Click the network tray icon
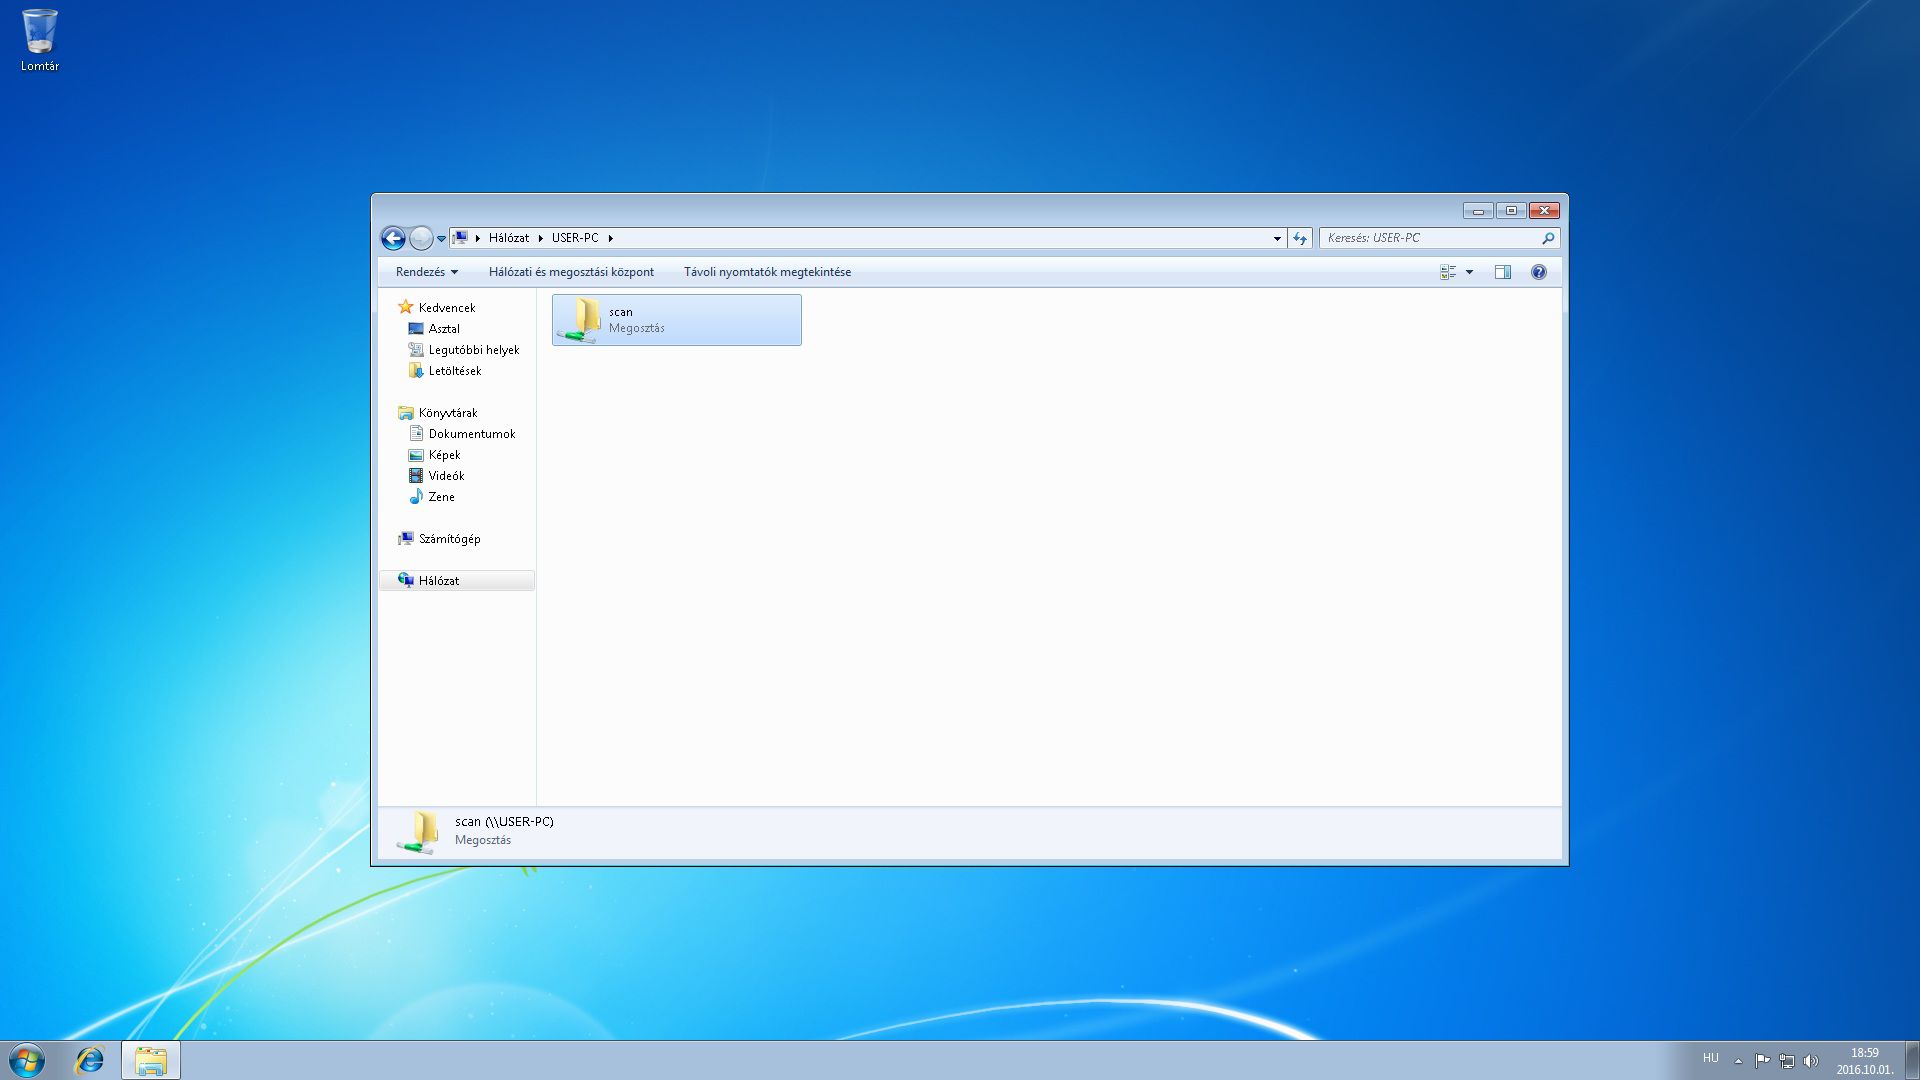Image resolution: width=1920 pixels, height=1080 pixels. coord(1787,1060)
